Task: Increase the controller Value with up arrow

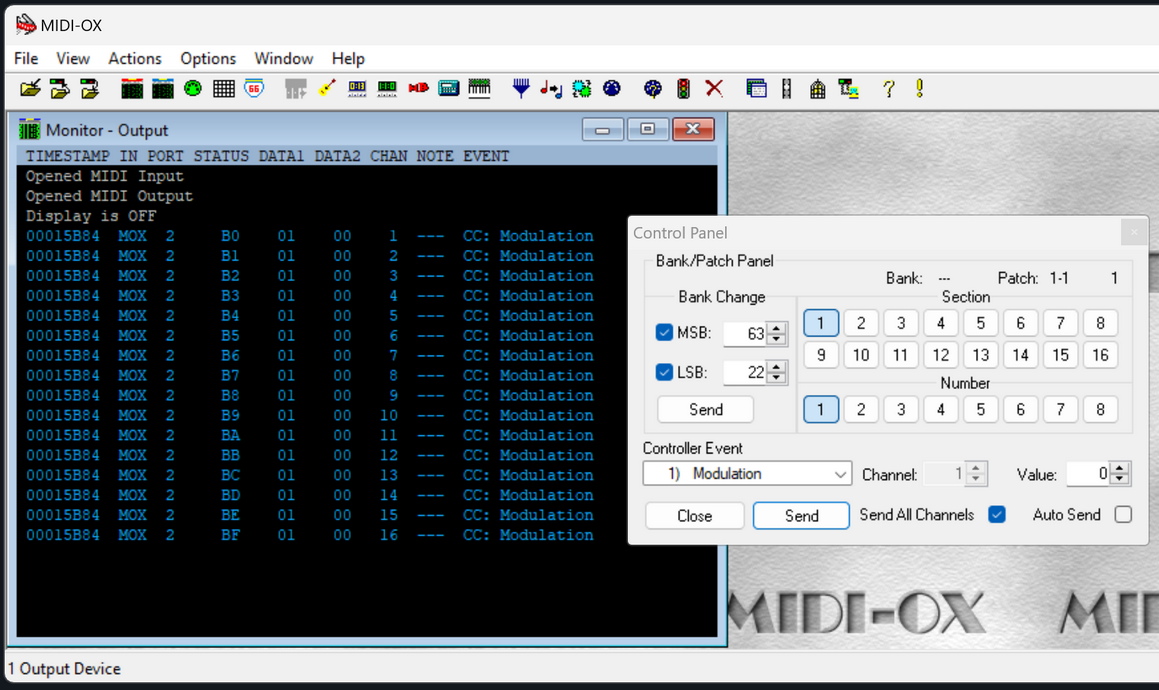Action: [1120, 468]
